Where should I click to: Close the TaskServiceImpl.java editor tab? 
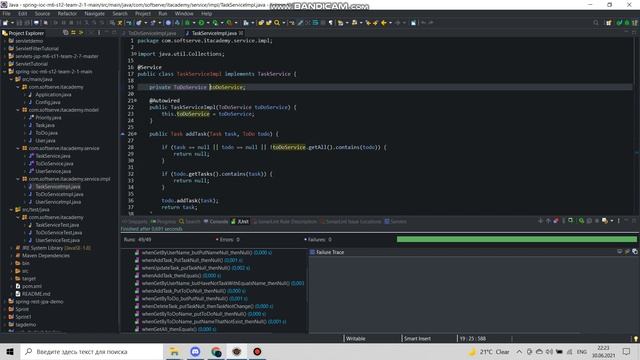coord(241,33)
